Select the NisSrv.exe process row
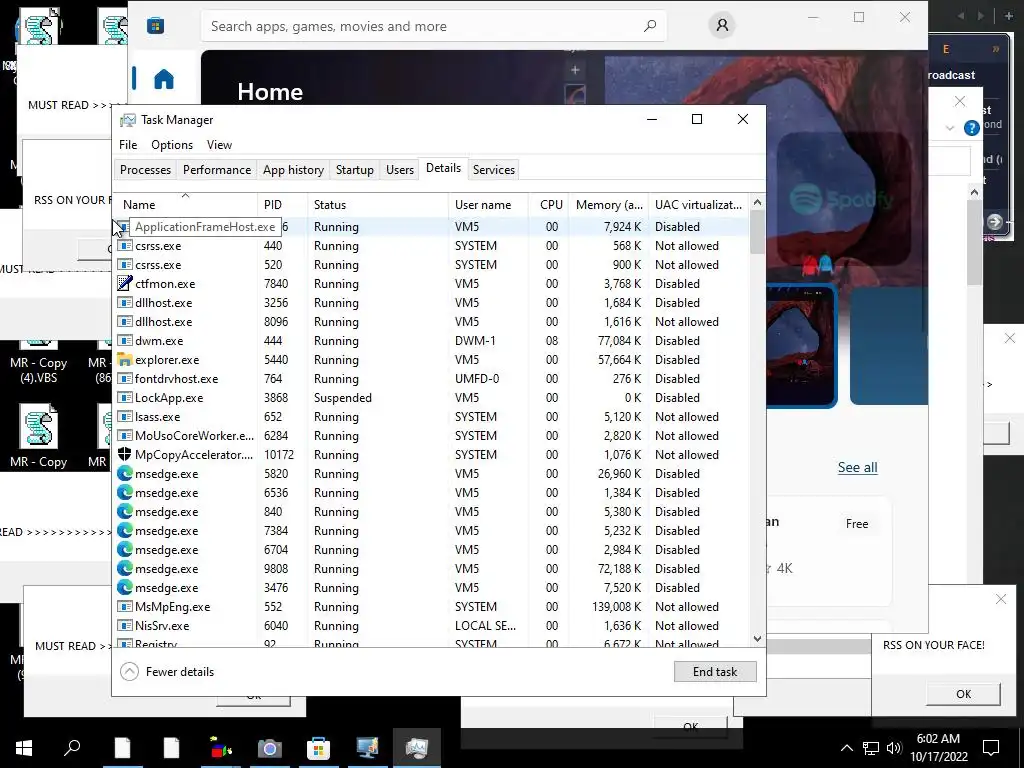1024x768 pixels. (x=431, y=626)
